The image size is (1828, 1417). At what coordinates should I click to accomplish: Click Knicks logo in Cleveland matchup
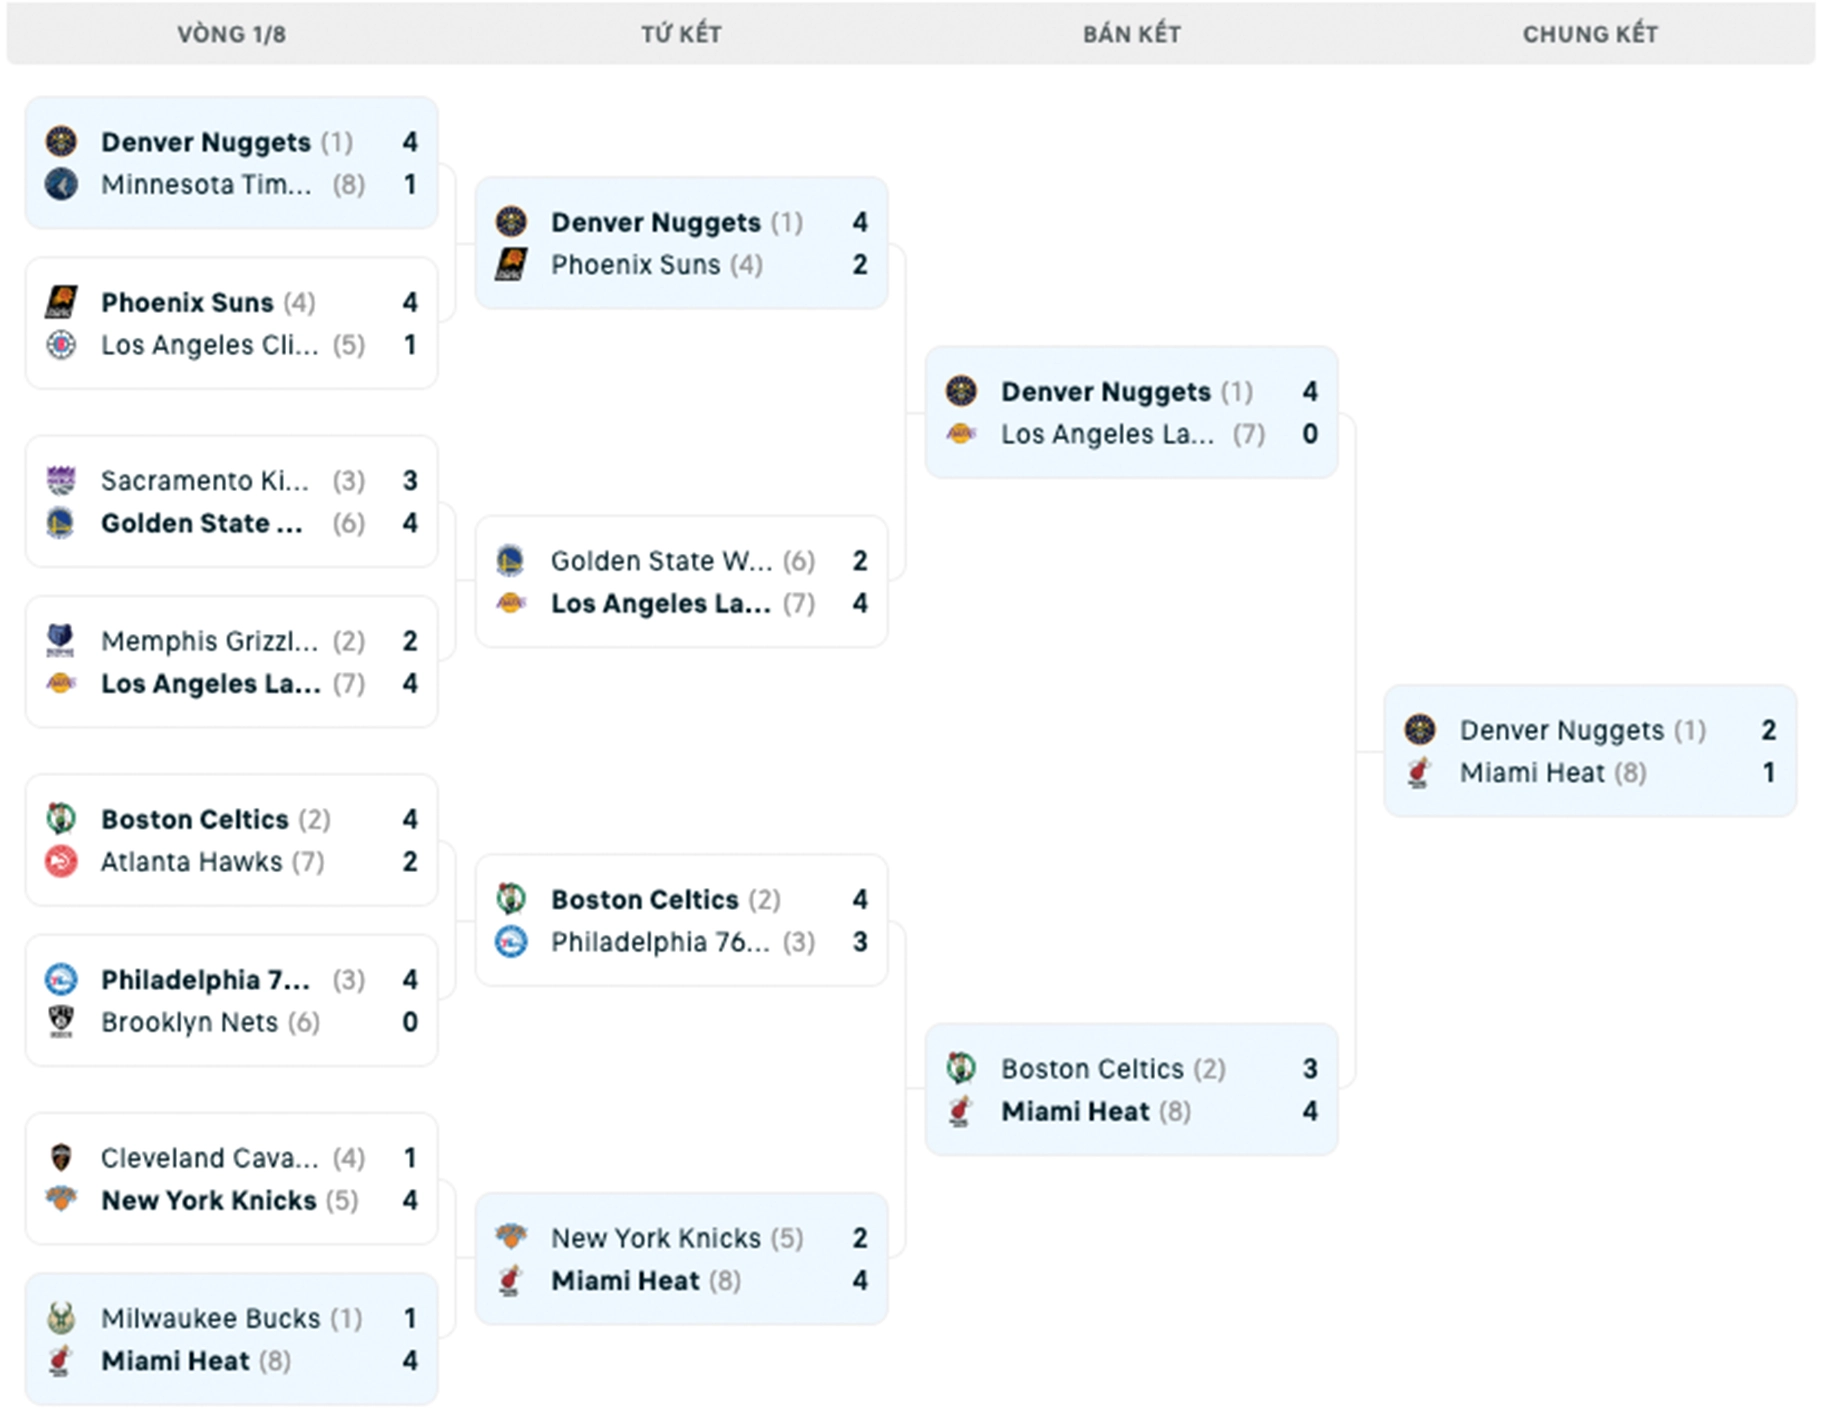(x=61, y=1200)
